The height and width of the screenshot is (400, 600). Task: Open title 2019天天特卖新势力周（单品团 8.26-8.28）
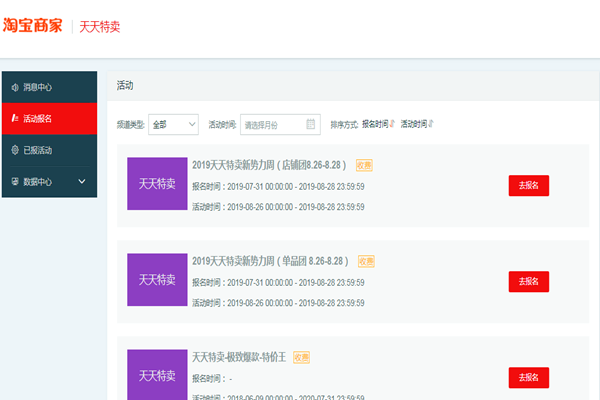coord(270,261)
